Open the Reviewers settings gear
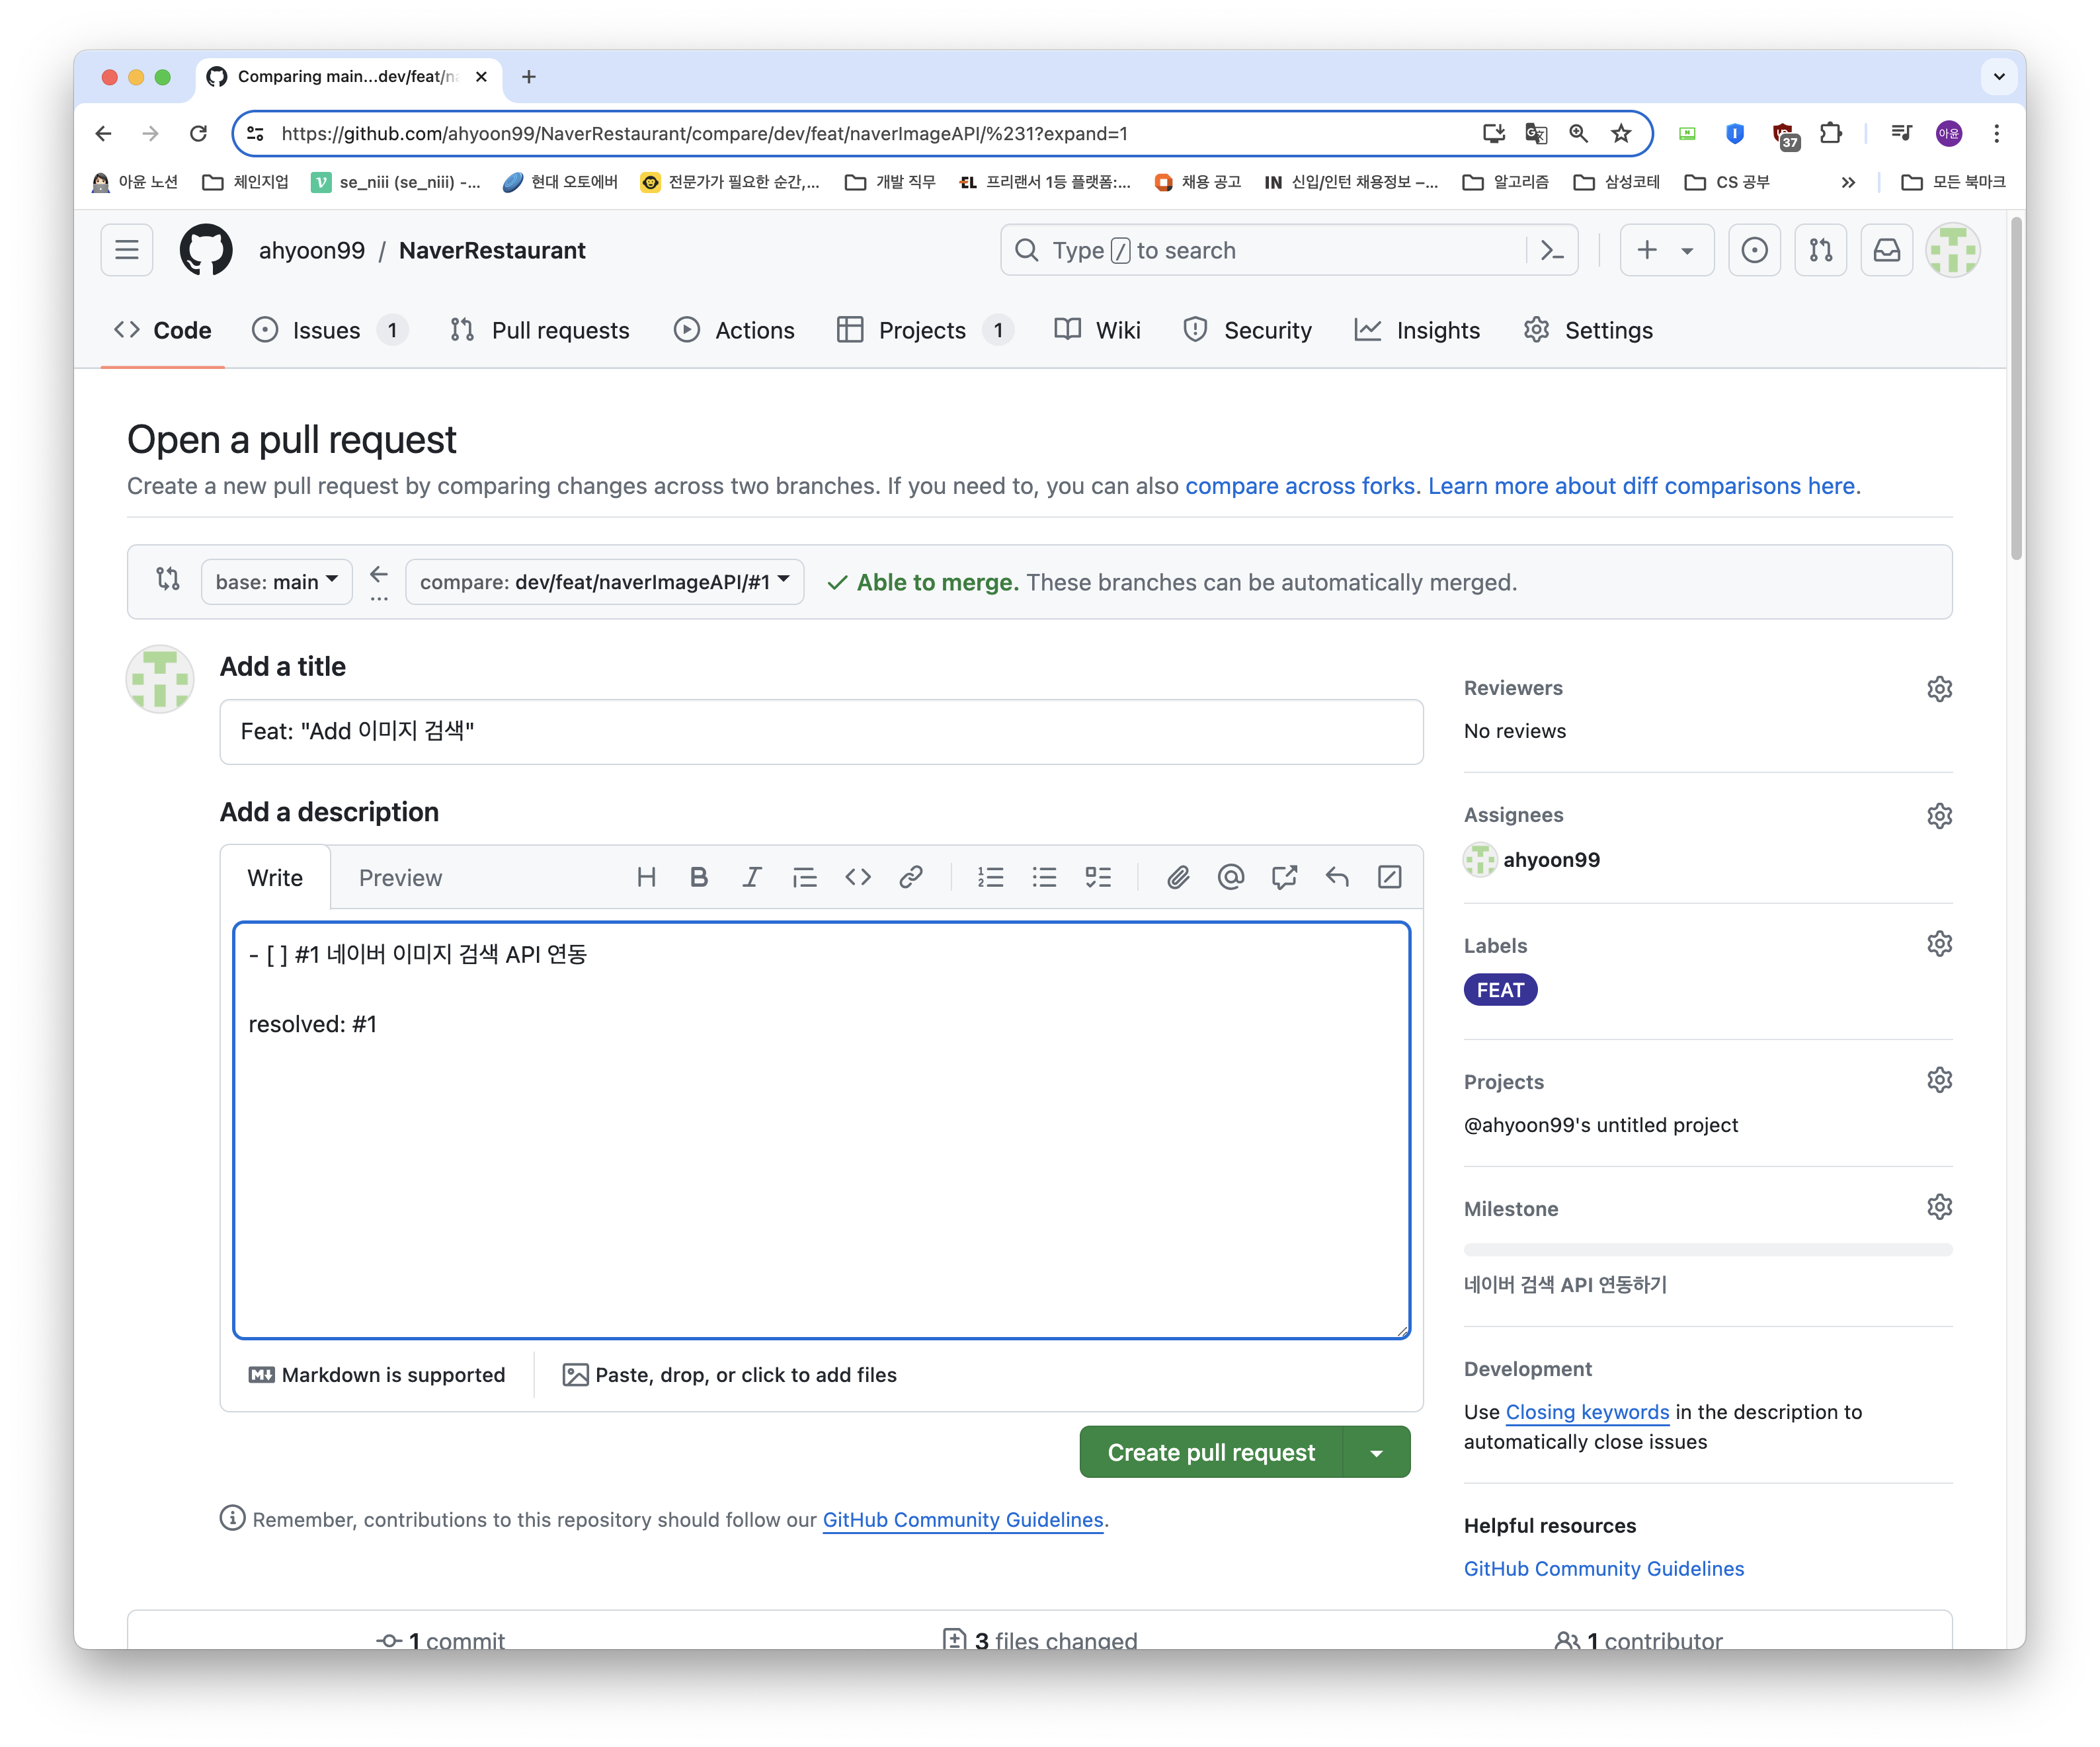 click(x=1939, y=689)
